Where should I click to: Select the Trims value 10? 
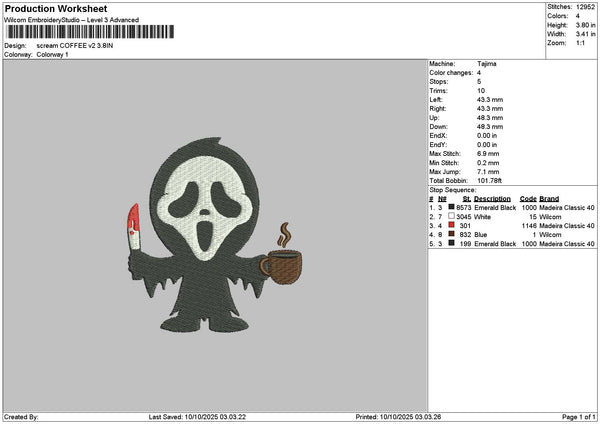click(x=481, y=91)
